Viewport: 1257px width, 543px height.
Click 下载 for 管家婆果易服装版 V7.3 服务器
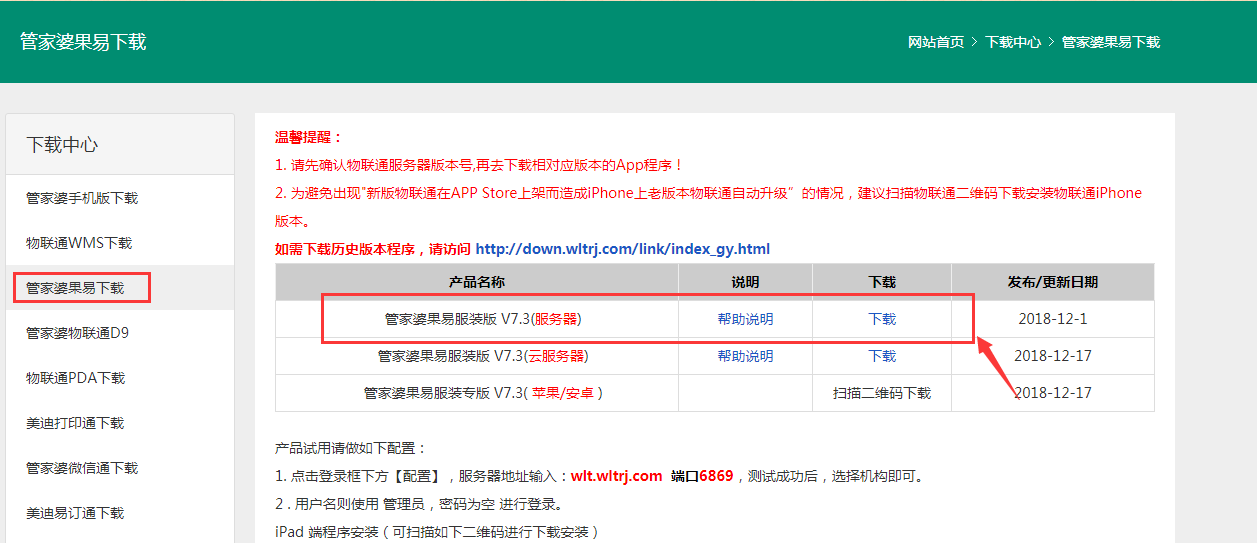[x=882, y=319]
